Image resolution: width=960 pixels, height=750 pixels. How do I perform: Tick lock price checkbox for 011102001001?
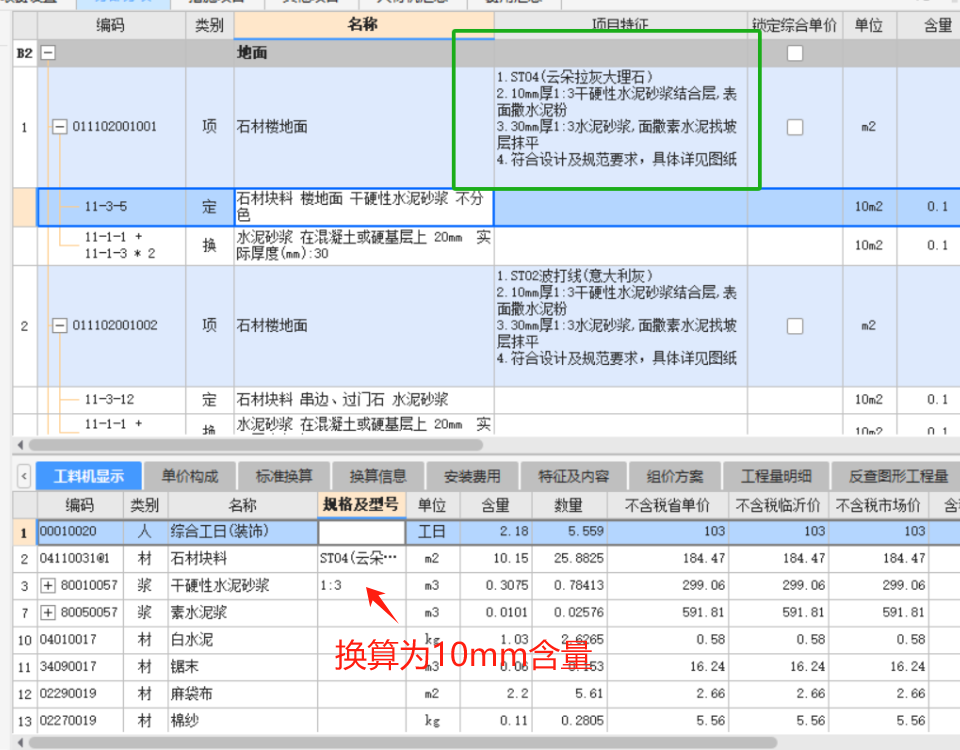pos(795,127)
